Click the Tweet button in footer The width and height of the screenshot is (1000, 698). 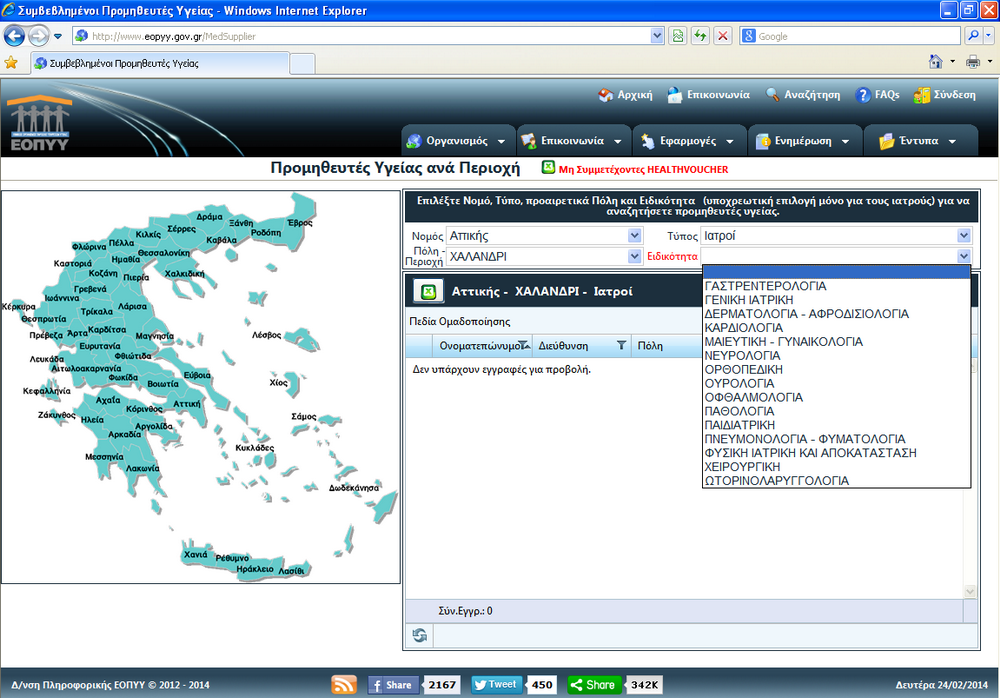point(497,685)
